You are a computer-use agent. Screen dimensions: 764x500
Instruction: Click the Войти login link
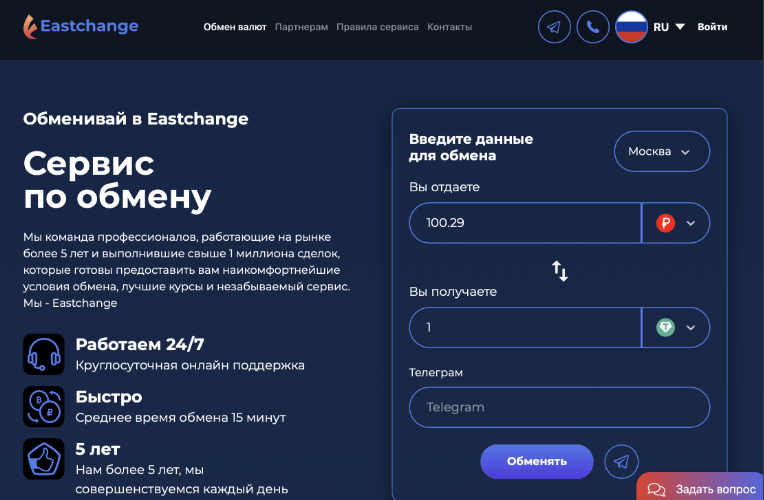click(x=712, y=27)
